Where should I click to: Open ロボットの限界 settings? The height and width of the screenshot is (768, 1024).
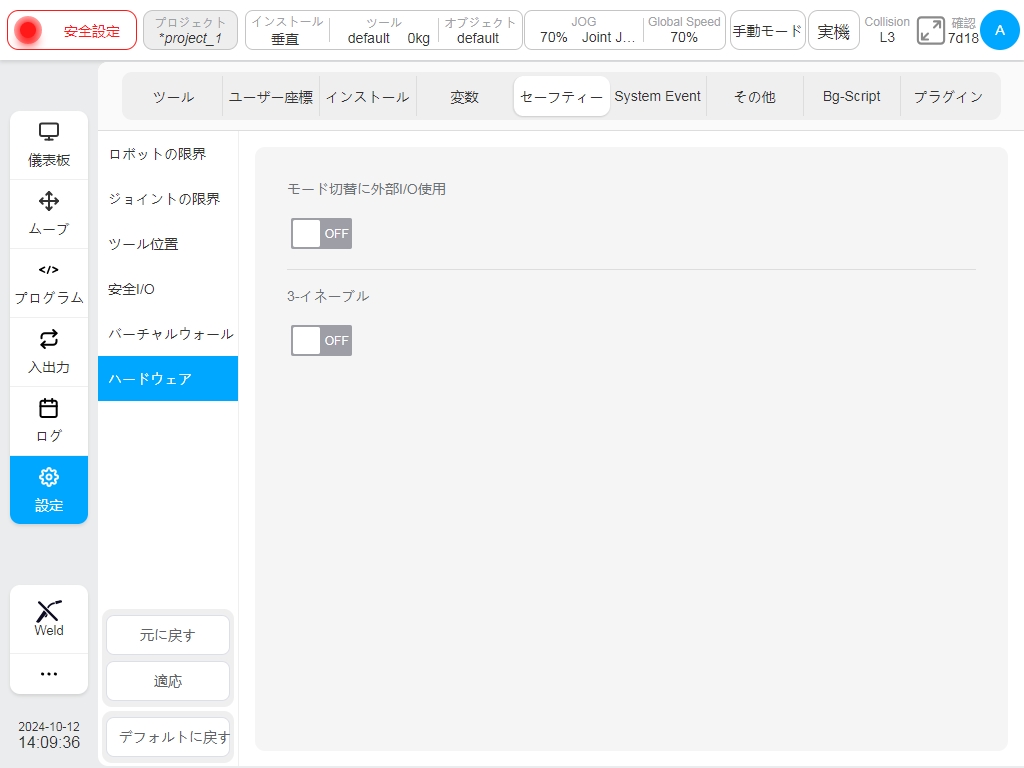click(x=168, y=154)
